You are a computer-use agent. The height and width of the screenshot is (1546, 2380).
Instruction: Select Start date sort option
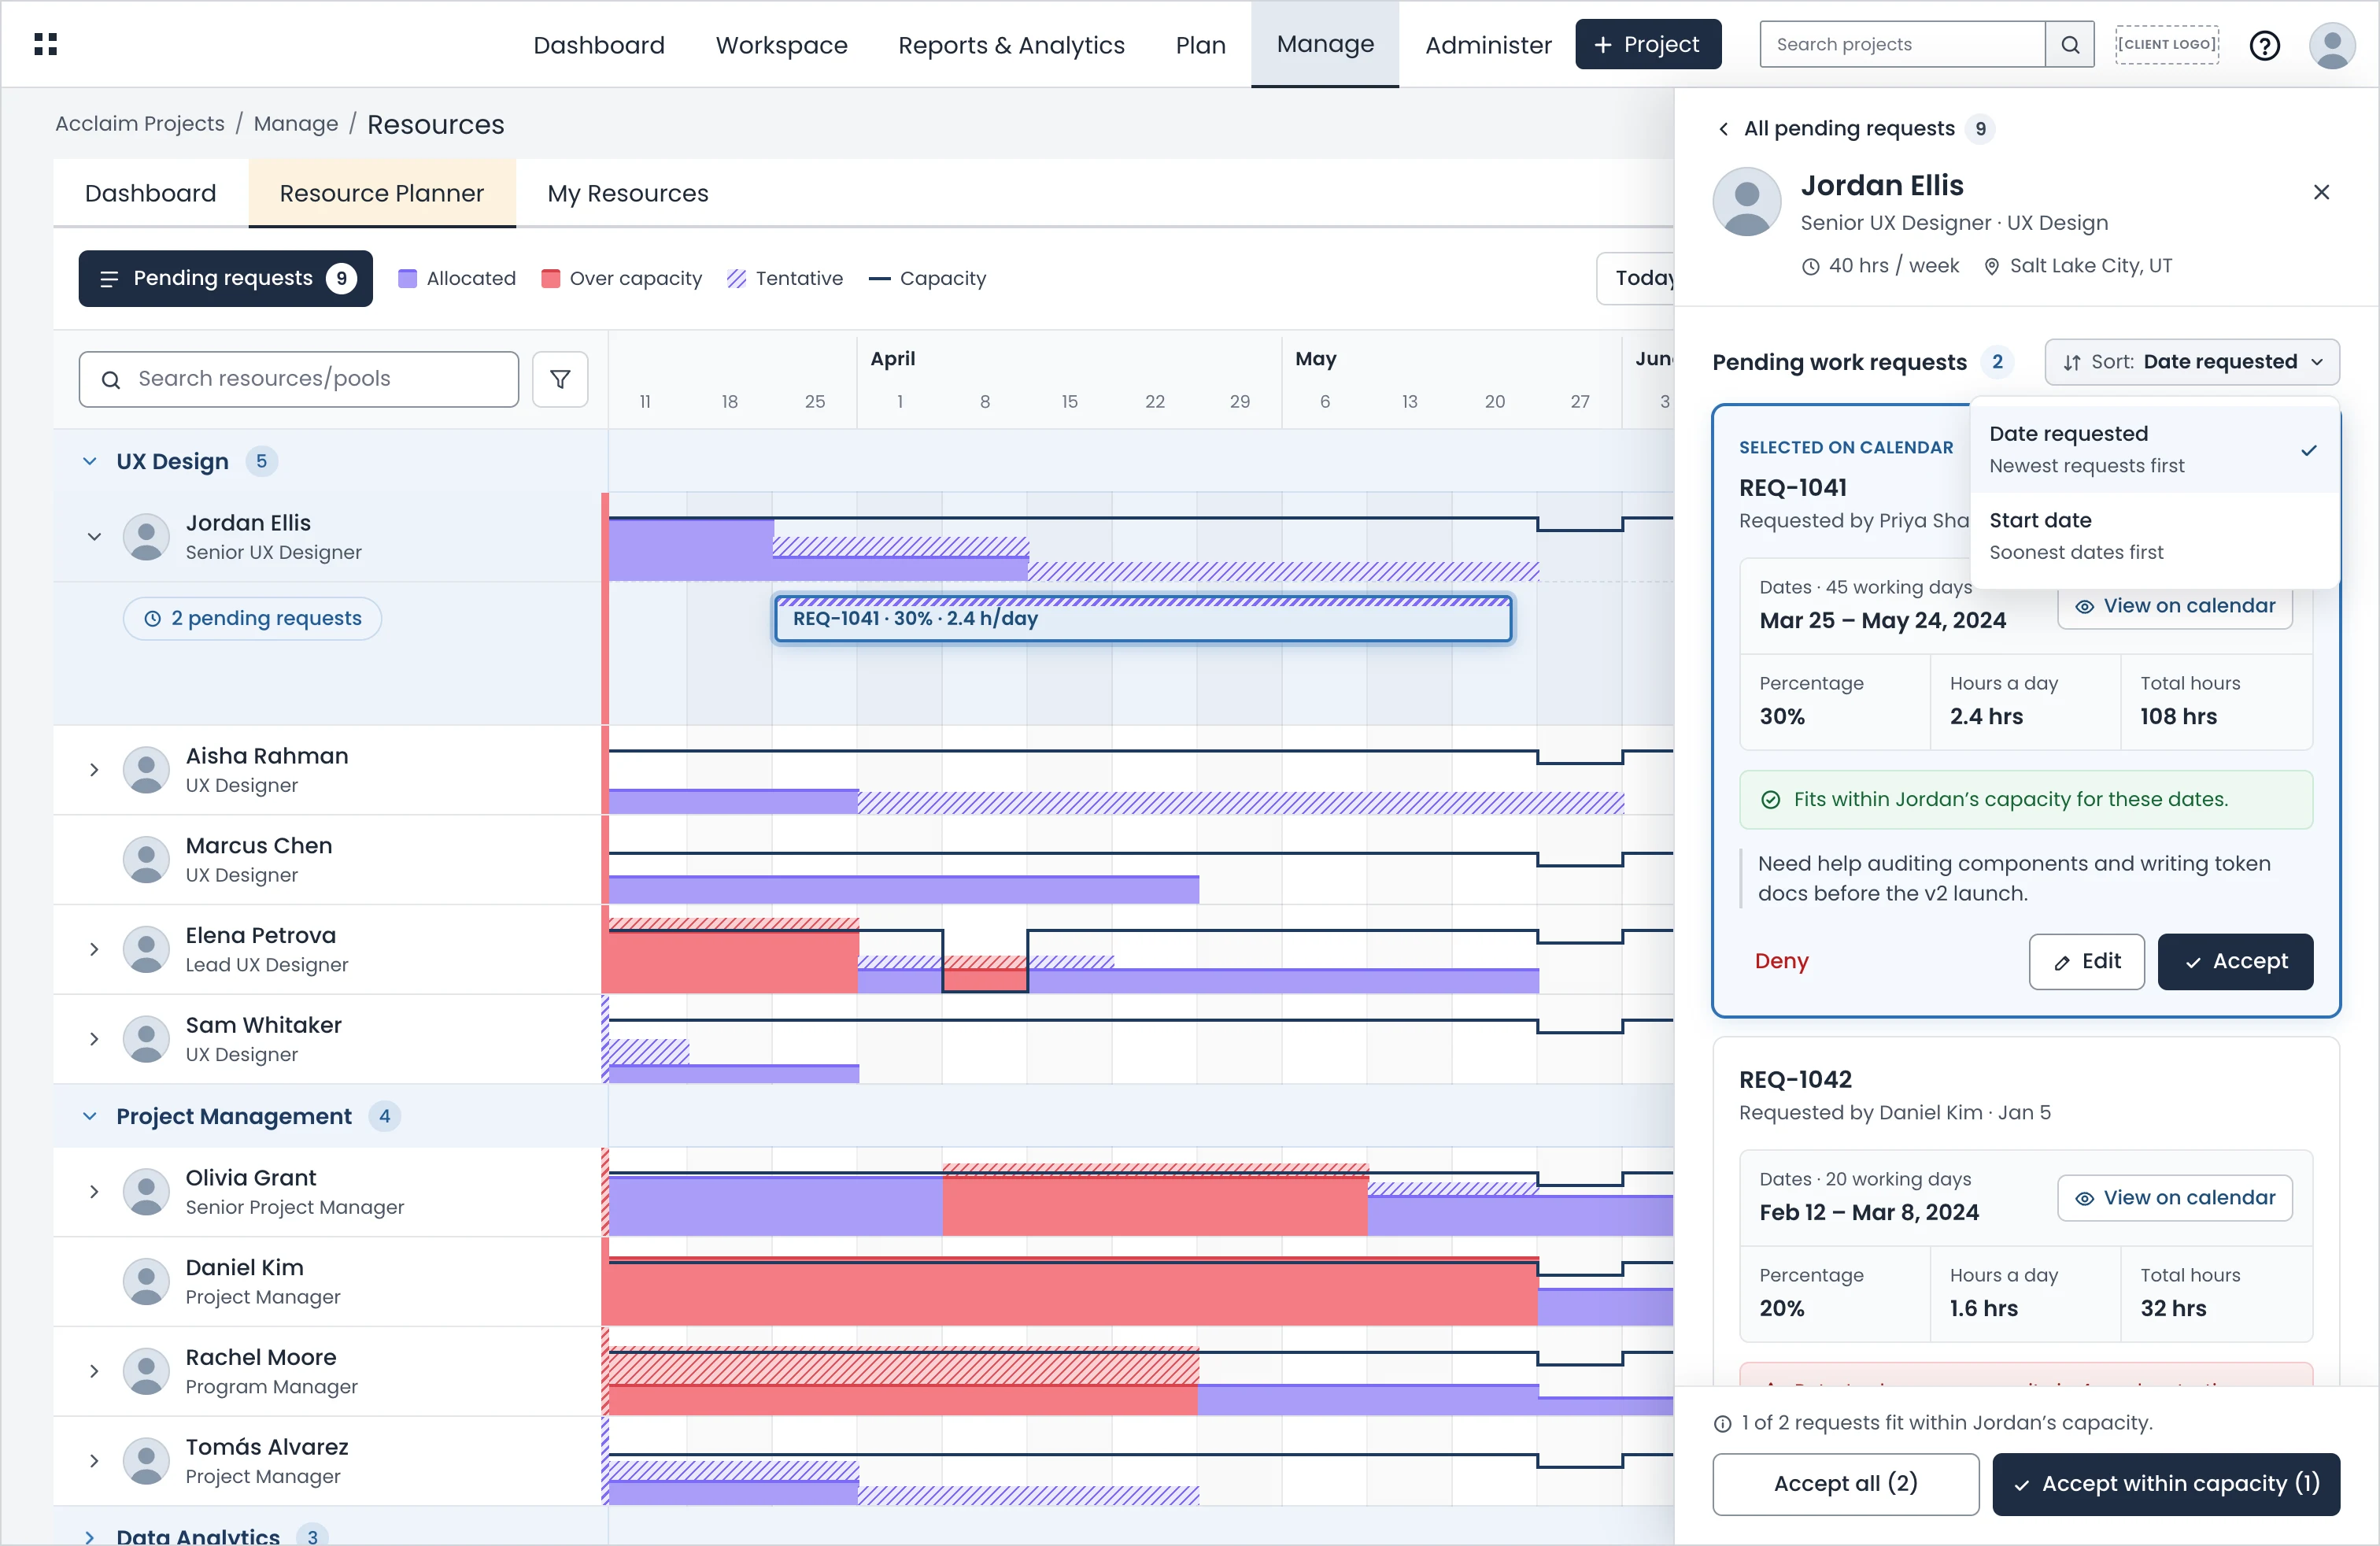click(x=2155, y=536)
